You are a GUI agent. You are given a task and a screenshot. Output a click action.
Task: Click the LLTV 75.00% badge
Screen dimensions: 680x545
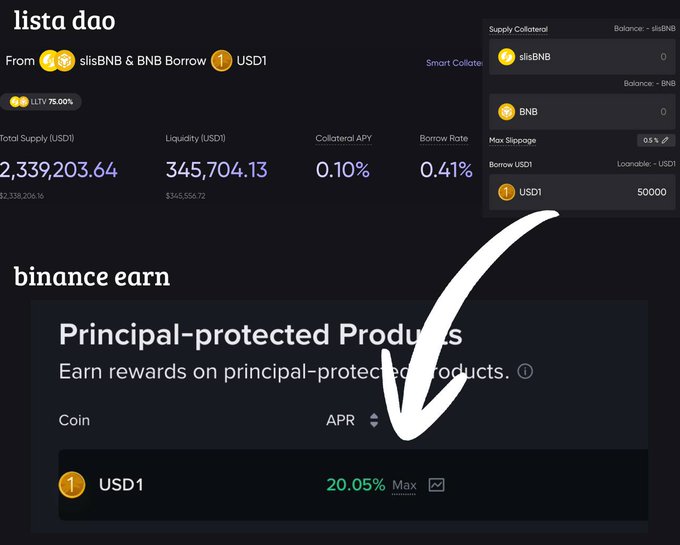pos(41,101)
